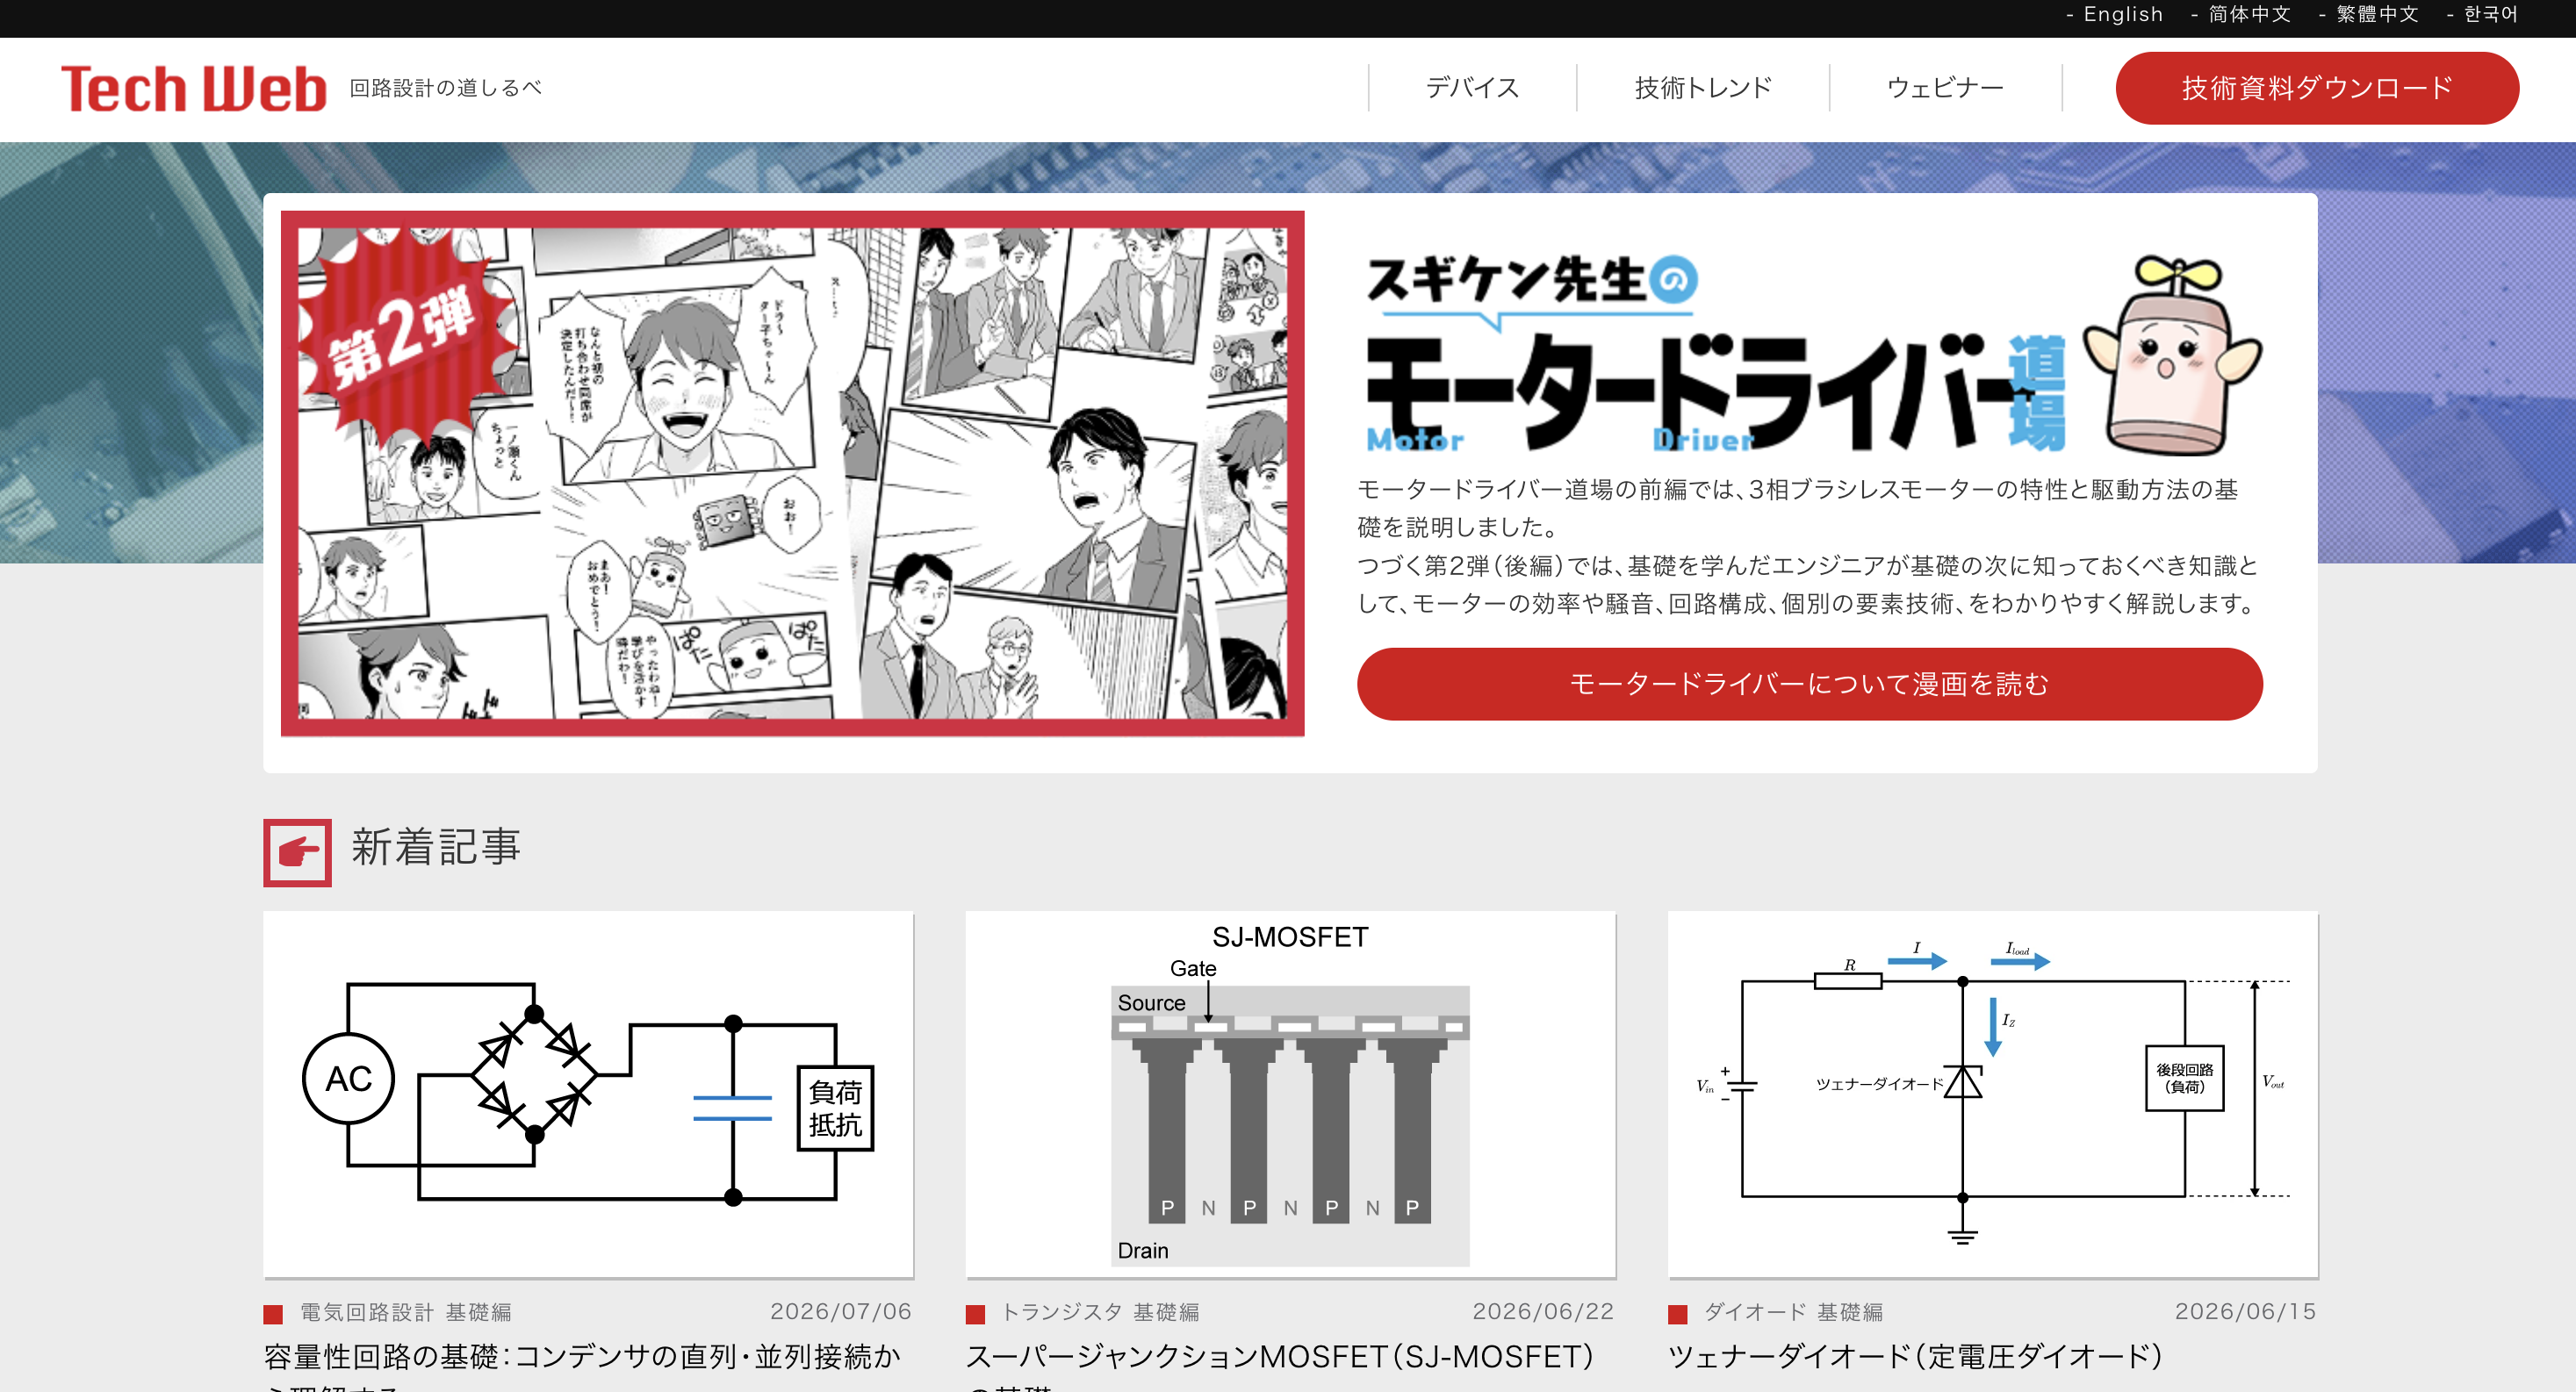Open the ウェビナー menu
Screen dimensions: 2576x1392
pos(1945,88)
